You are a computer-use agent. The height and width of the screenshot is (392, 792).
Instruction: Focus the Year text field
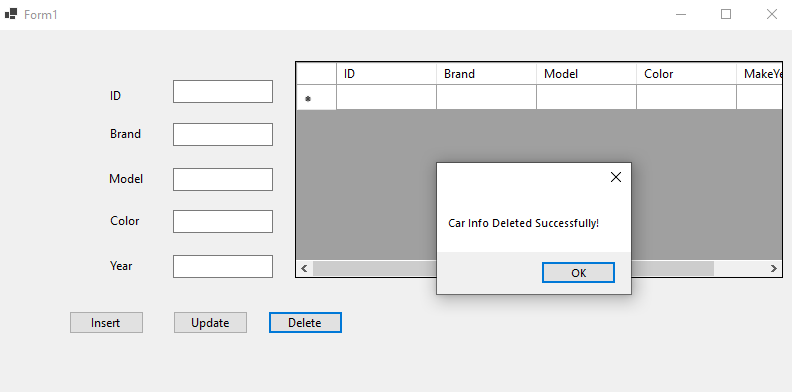click(223, 266)
